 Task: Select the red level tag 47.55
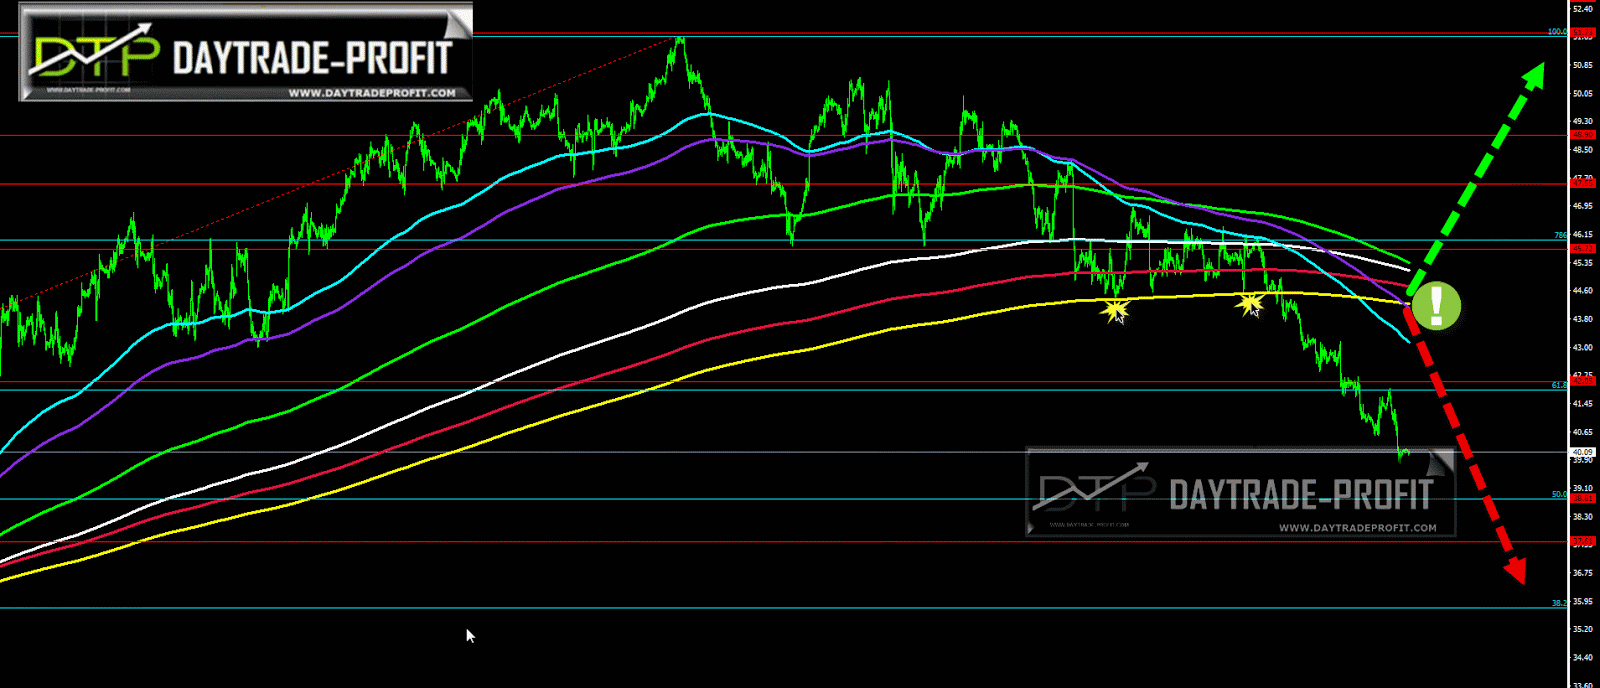point(1583,184)
